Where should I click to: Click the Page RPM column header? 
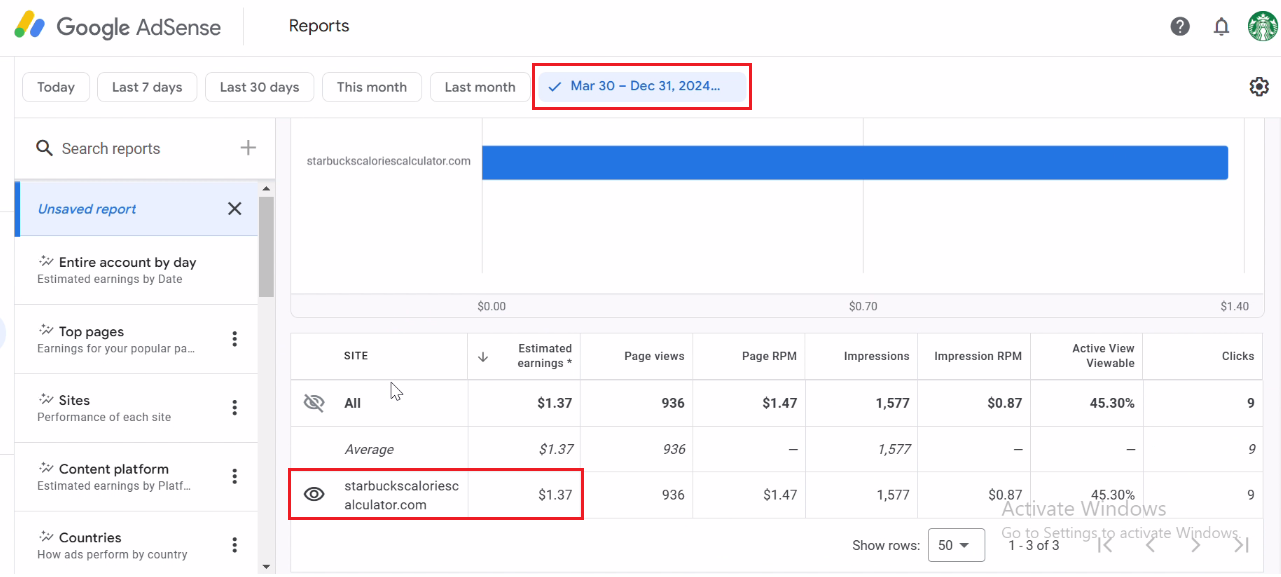coord(769,356)
